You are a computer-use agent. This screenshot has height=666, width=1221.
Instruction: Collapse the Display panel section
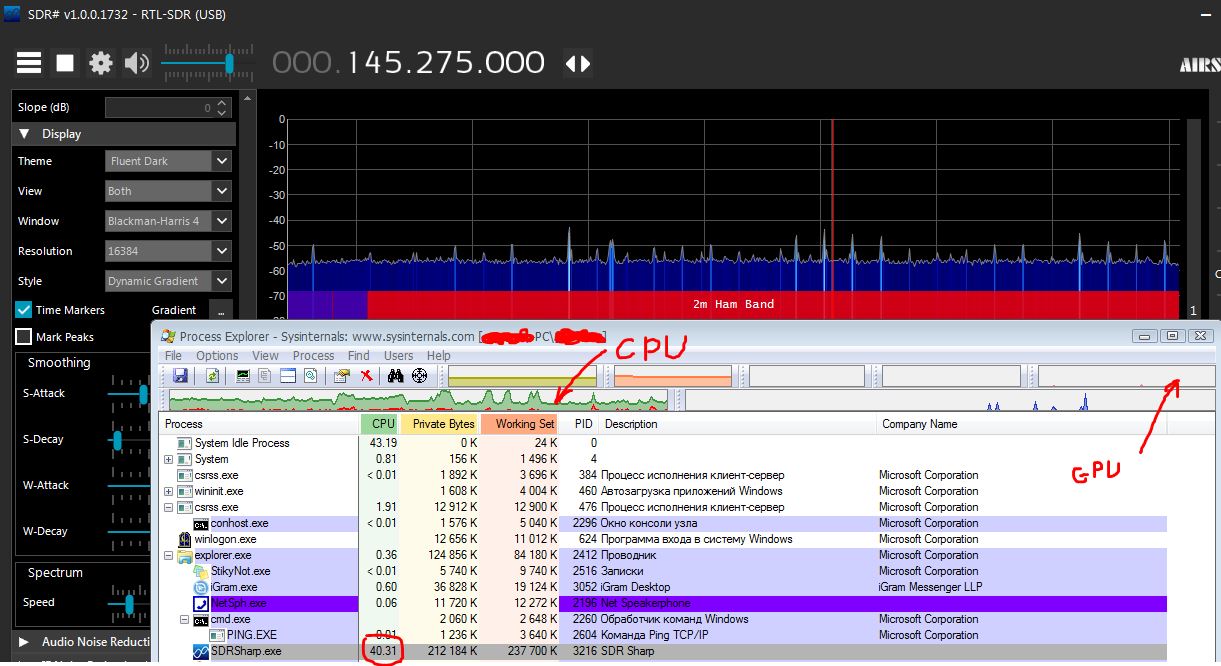tap(124, 134)
